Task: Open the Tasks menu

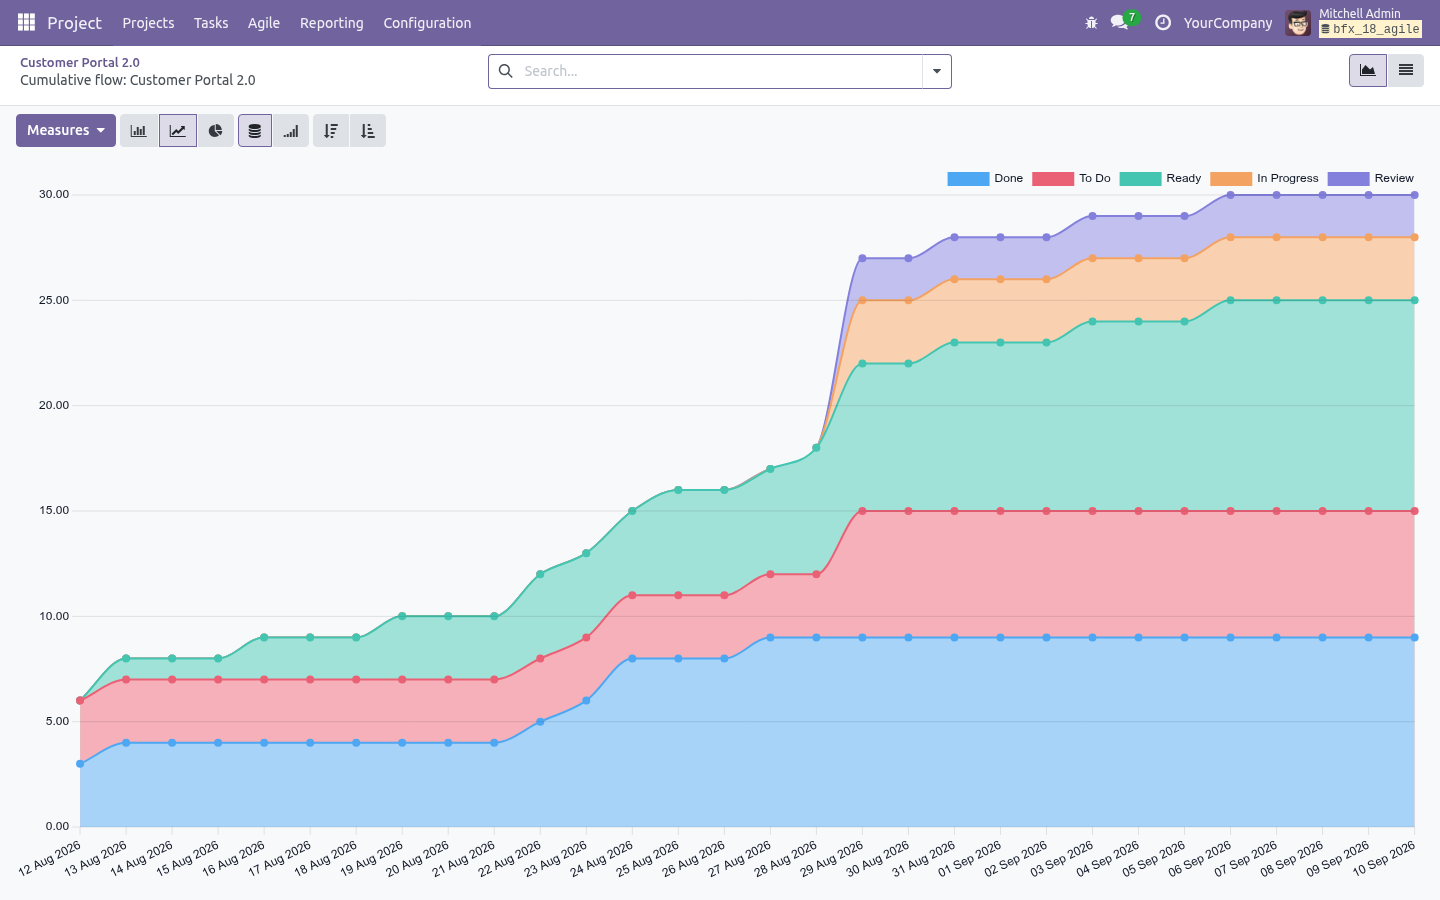Action: (211, 23)
